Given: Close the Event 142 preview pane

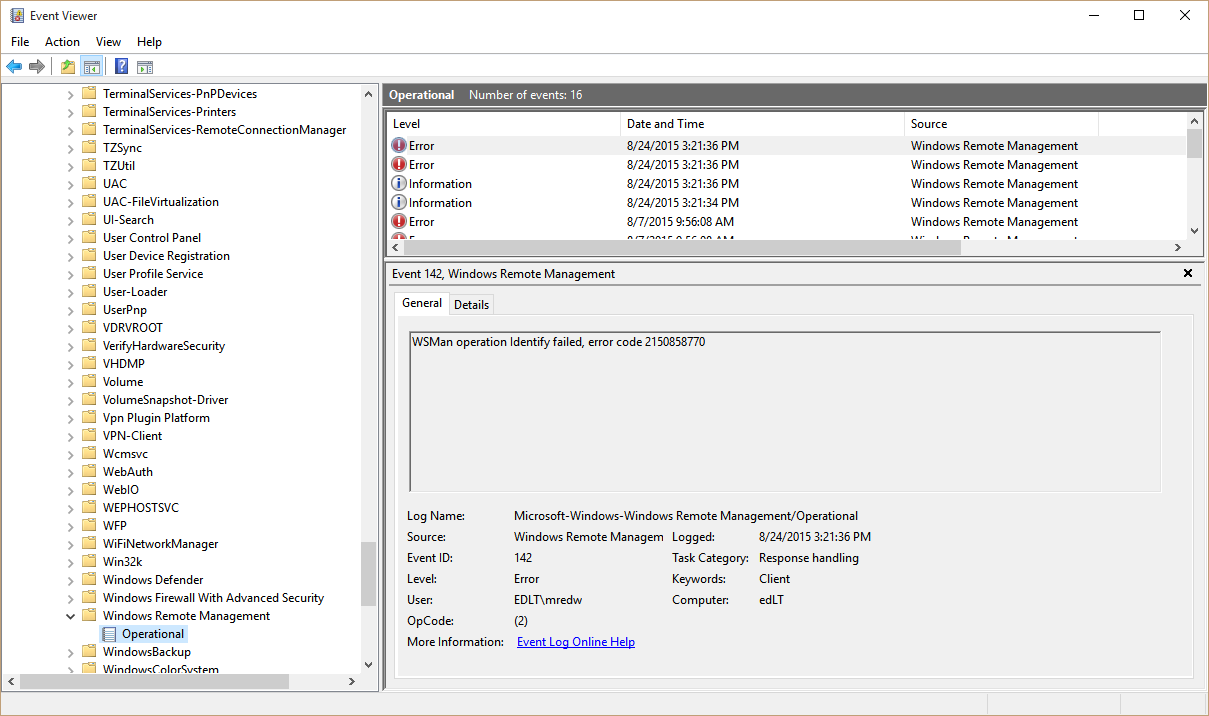Looking at the screenshot, I should tap(1188, 273).
